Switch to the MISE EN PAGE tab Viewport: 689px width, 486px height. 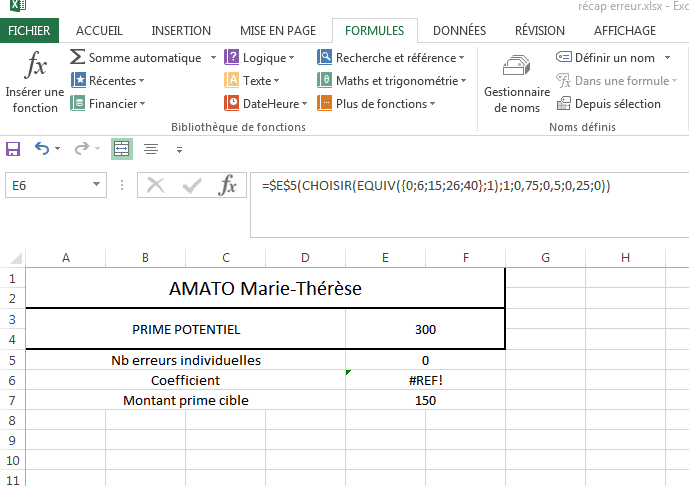pos(278,30)
